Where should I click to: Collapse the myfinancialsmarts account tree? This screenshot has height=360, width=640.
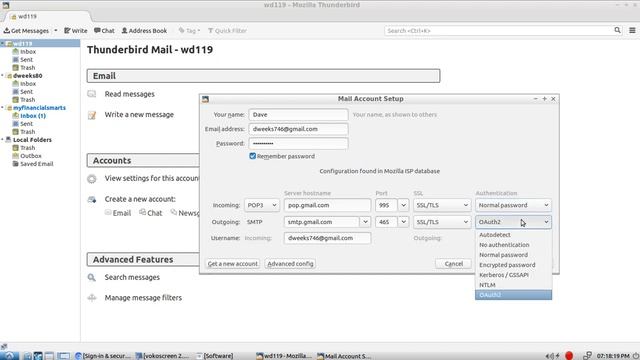[x=2, y=108]
